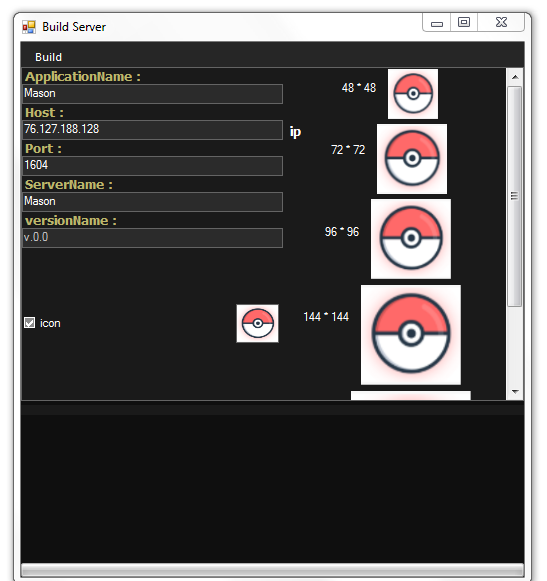
Task: Uncheck the icon checkbox
Action: pyautogui.click(x=29, y=323)
